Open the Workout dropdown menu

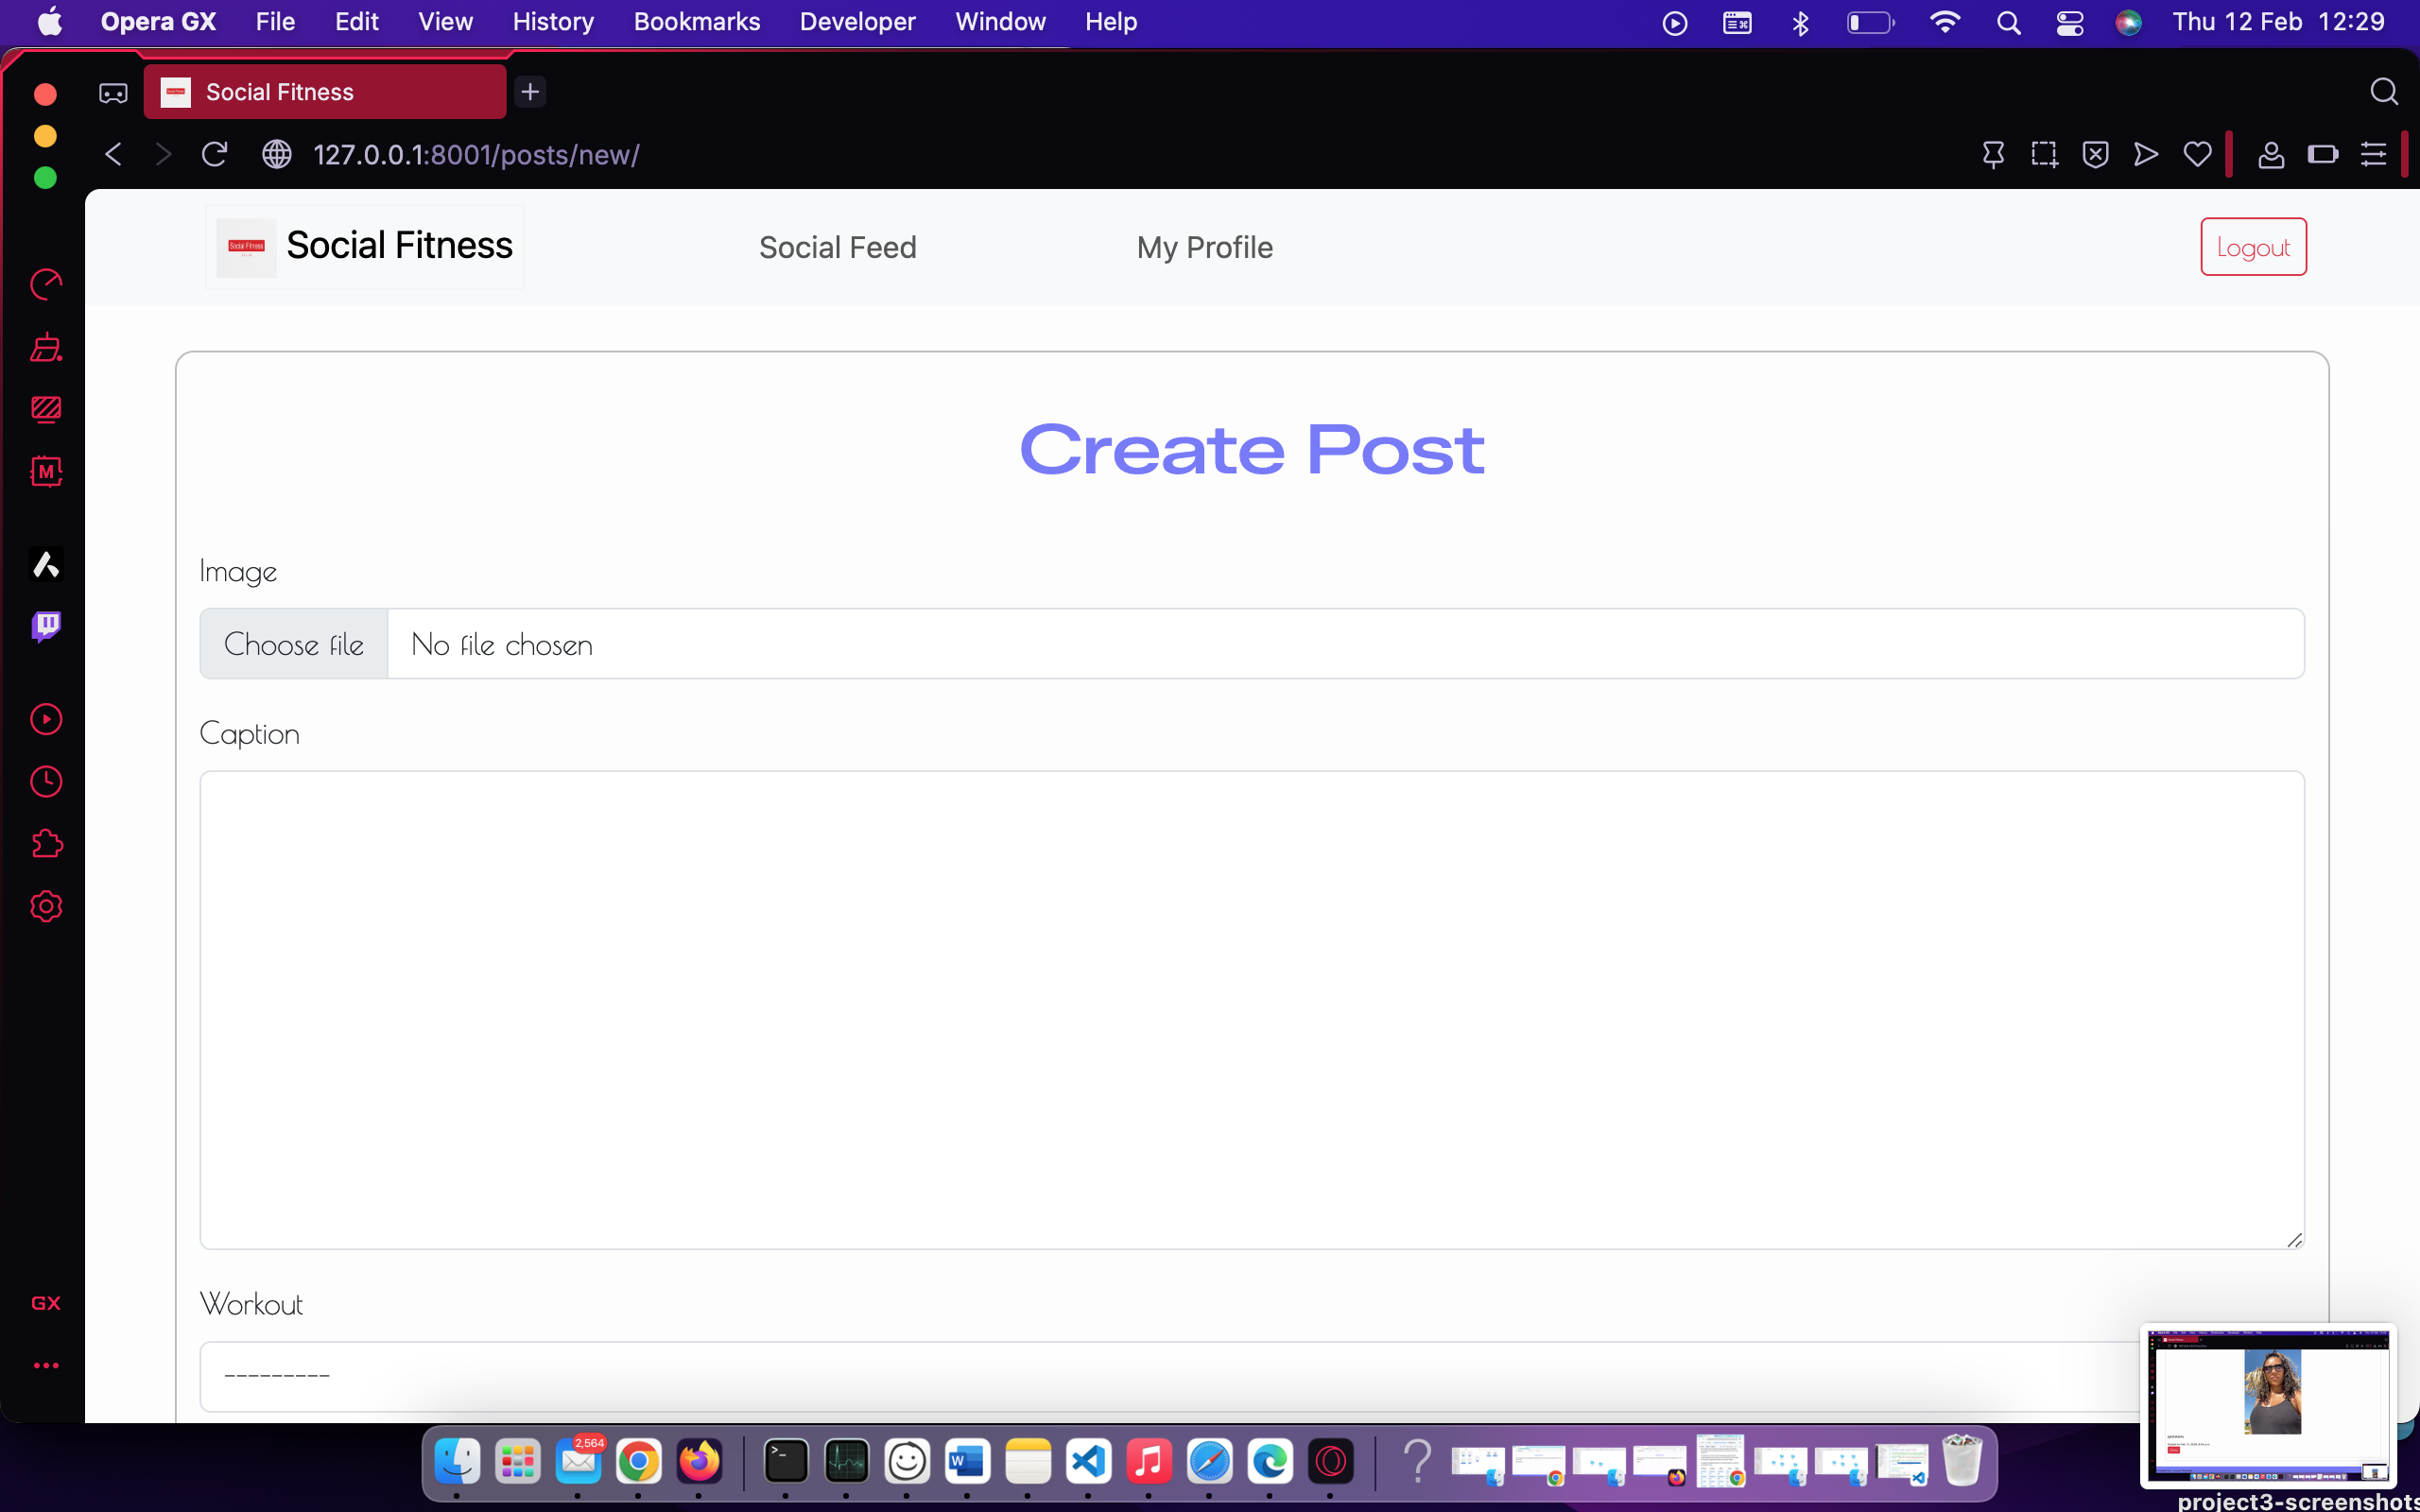point(1250,1376)
